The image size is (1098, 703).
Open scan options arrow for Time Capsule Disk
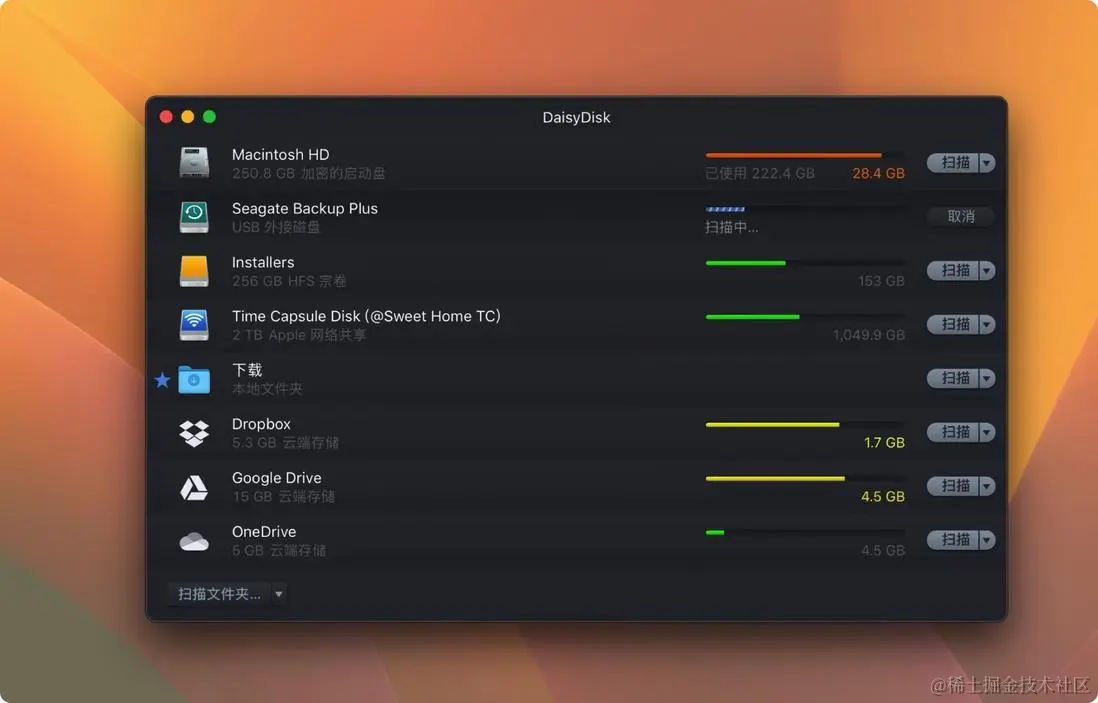987,324
